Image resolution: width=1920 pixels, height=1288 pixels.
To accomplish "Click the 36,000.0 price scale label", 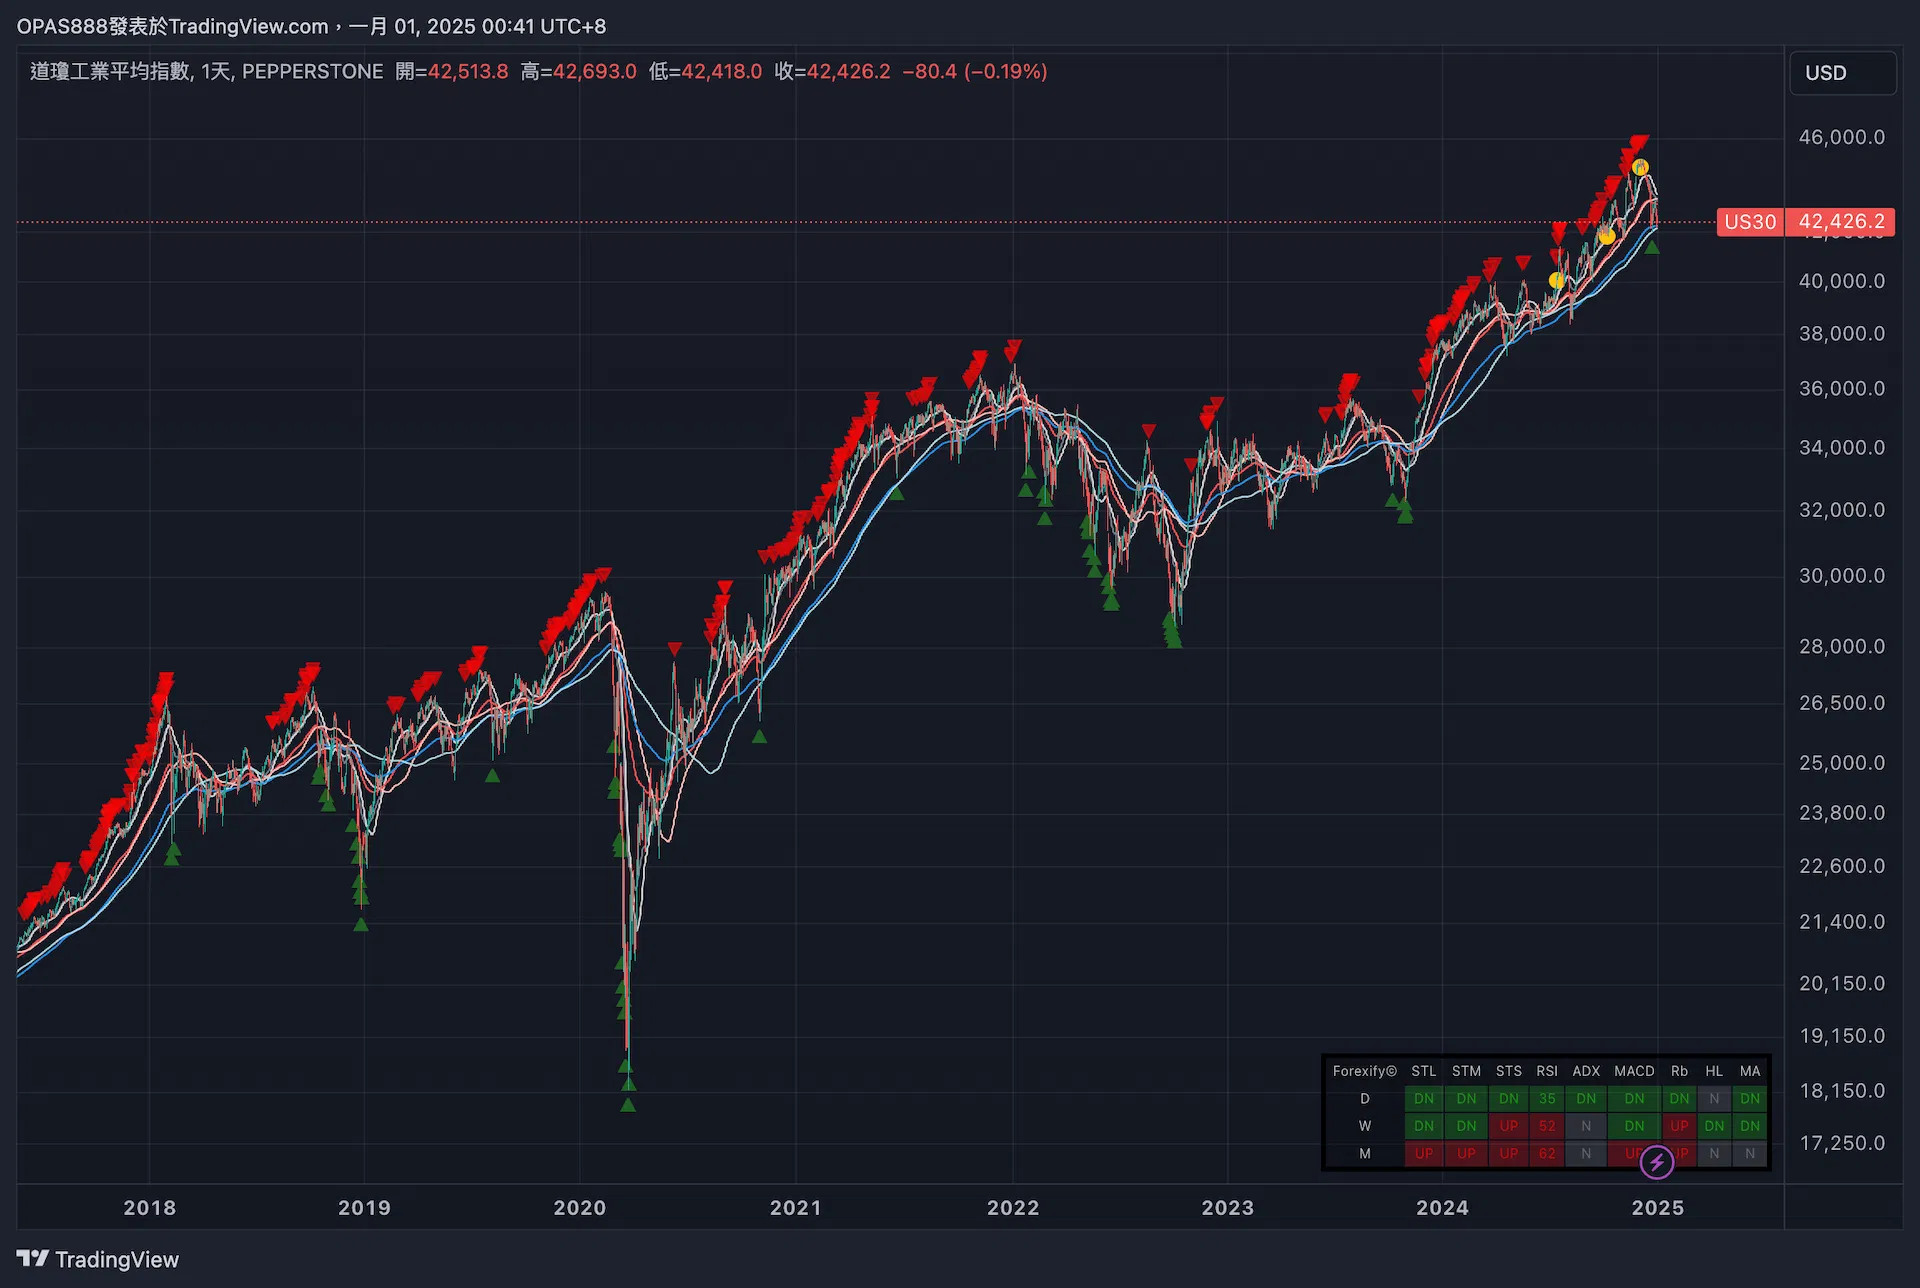I will point(1842,389).
